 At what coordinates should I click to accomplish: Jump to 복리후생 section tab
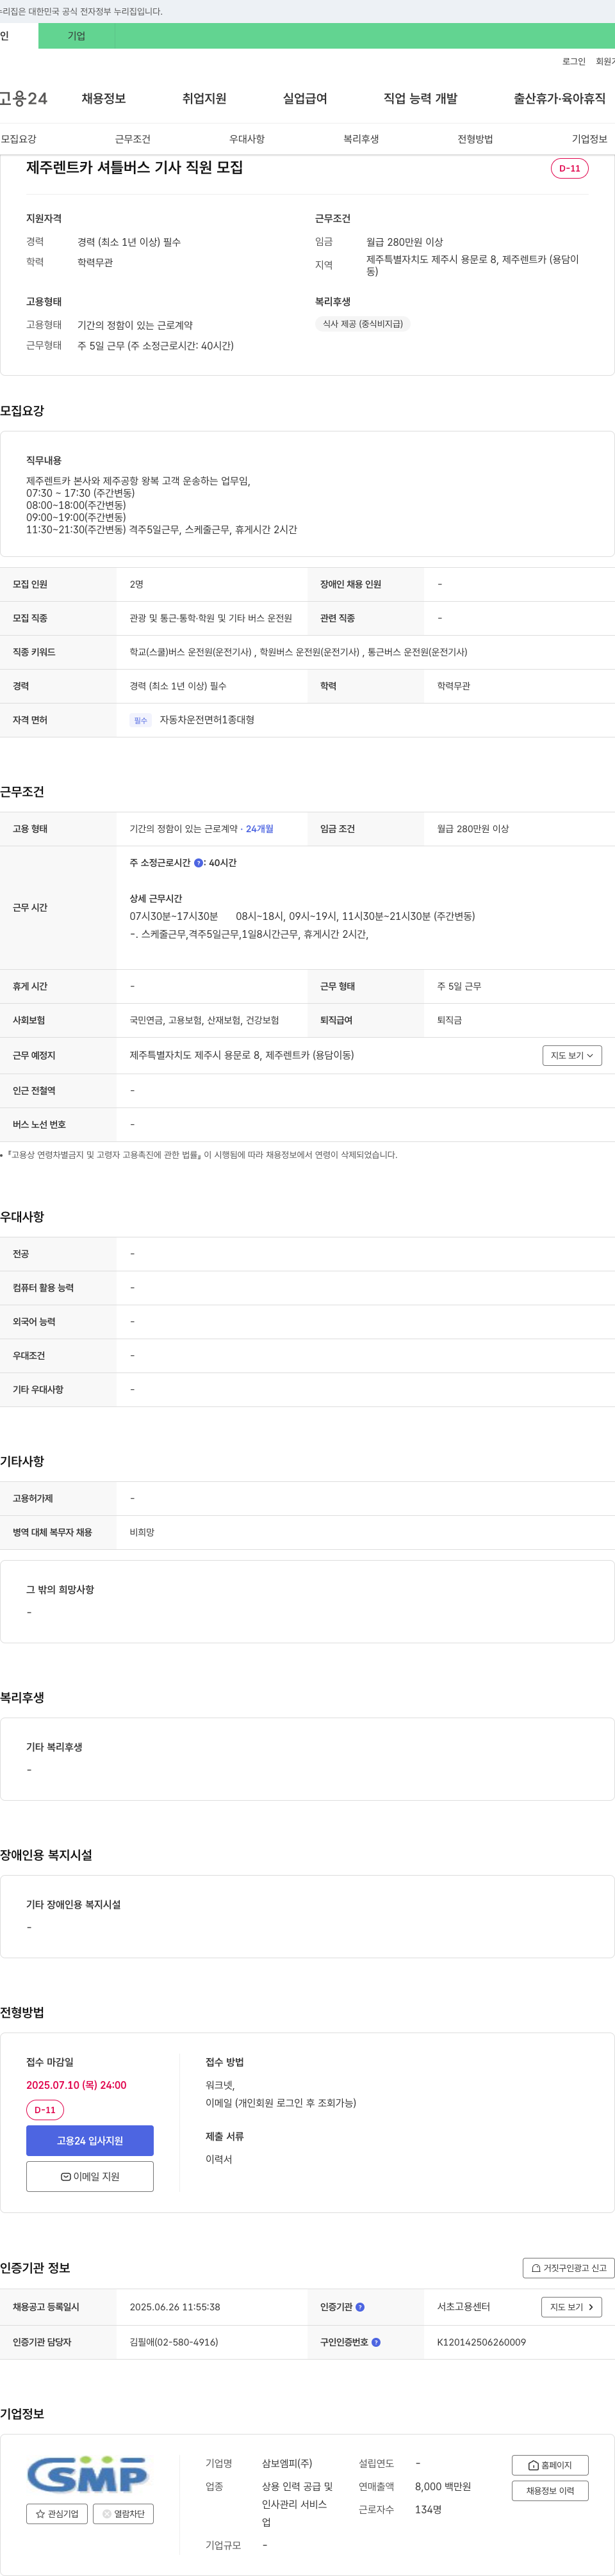click(361, 139)
